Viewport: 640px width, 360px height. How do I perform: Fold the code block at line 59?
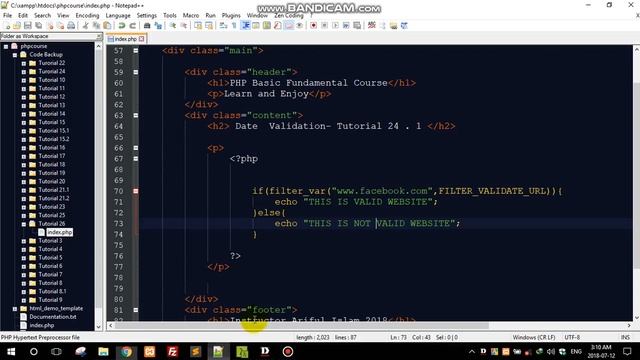pos(136,72)
